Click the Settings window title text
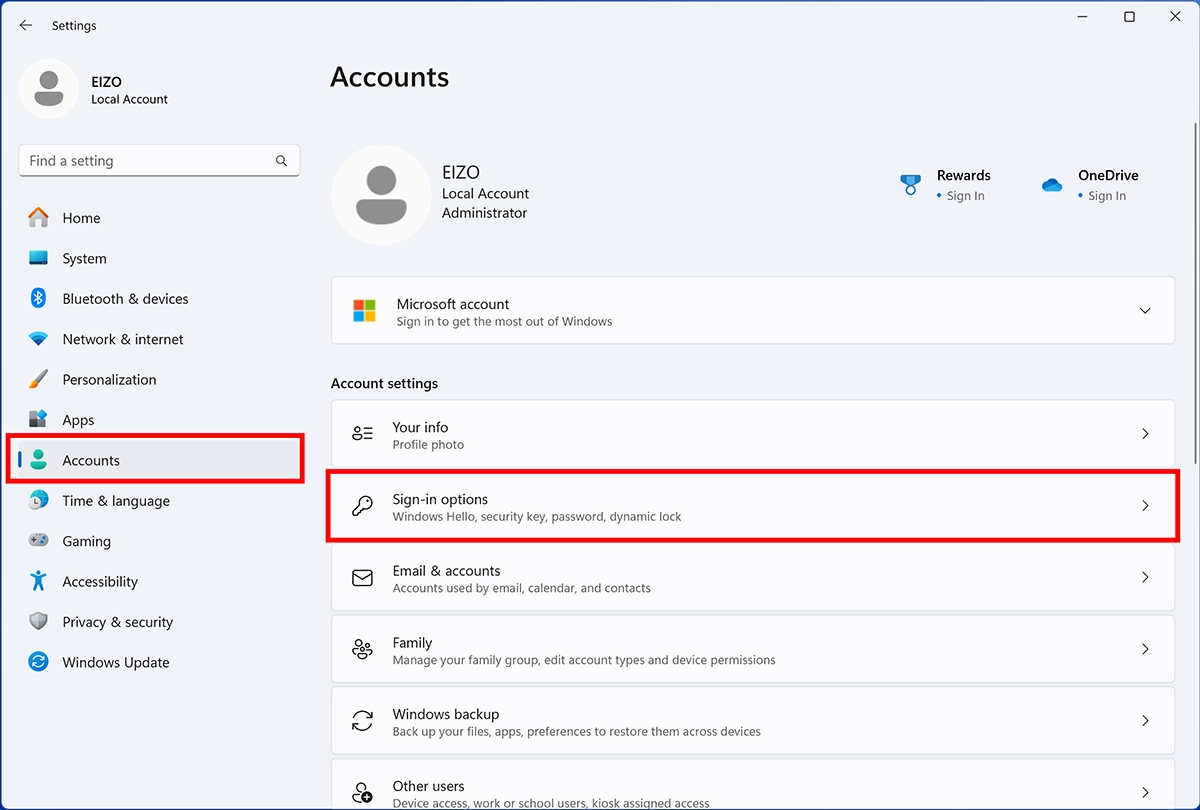 (74, 26)
